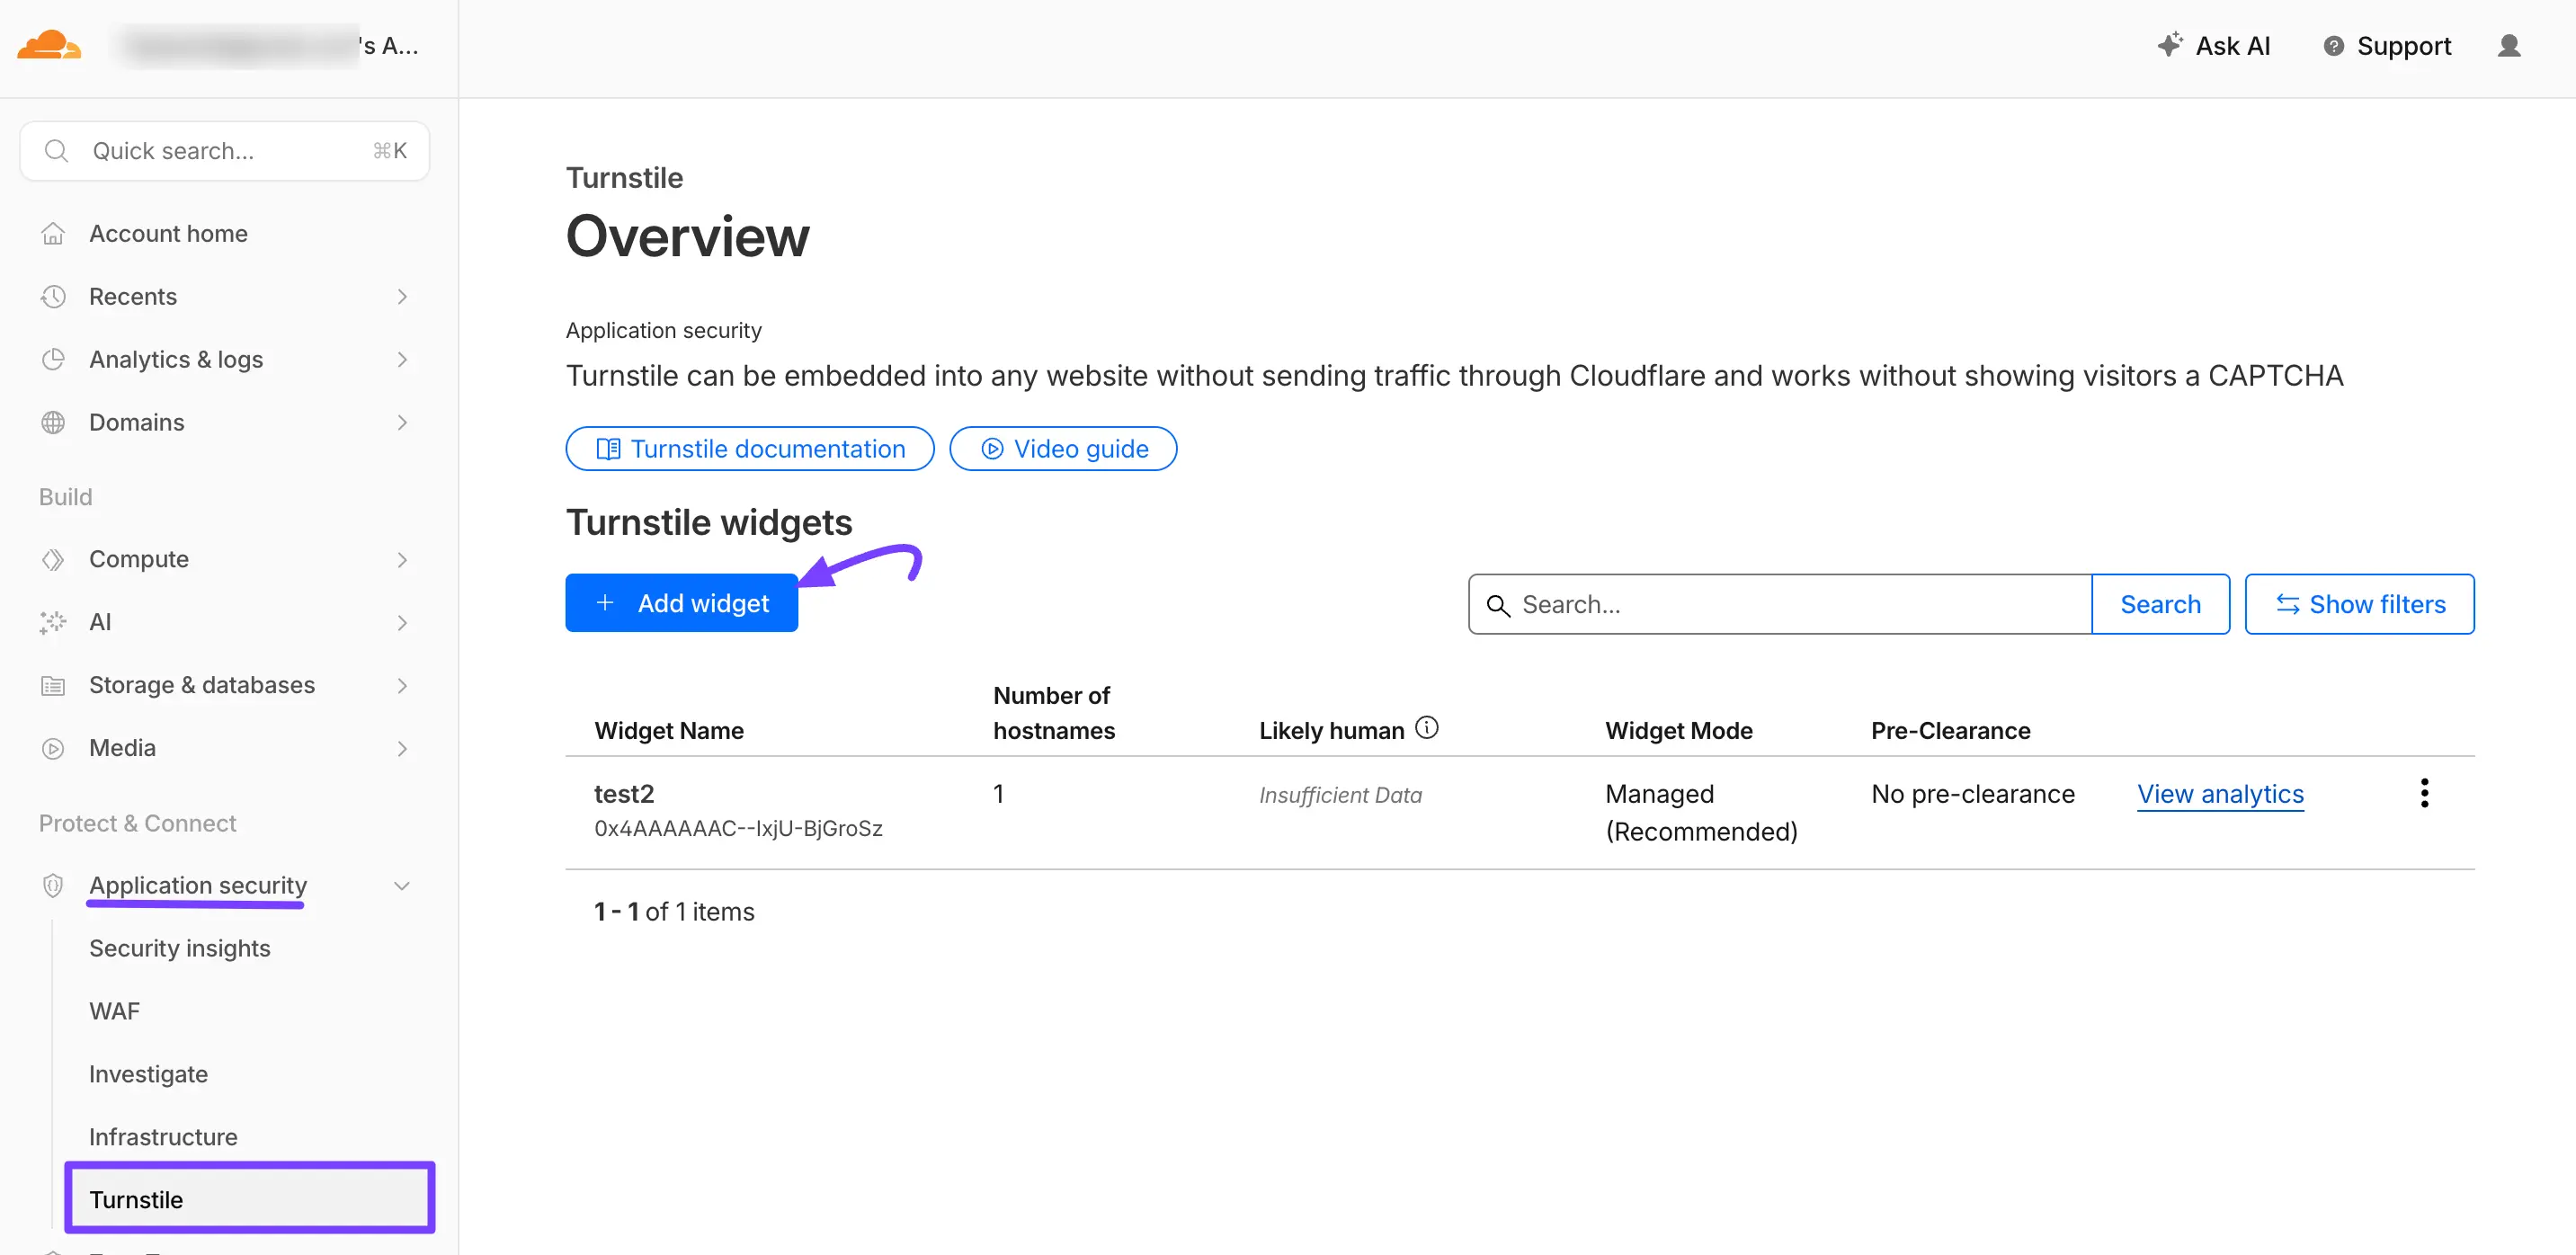The height and width of the screenshot is (1255, 2576).
Task: Select Security insights in sidebar
Action: (179, 948)
